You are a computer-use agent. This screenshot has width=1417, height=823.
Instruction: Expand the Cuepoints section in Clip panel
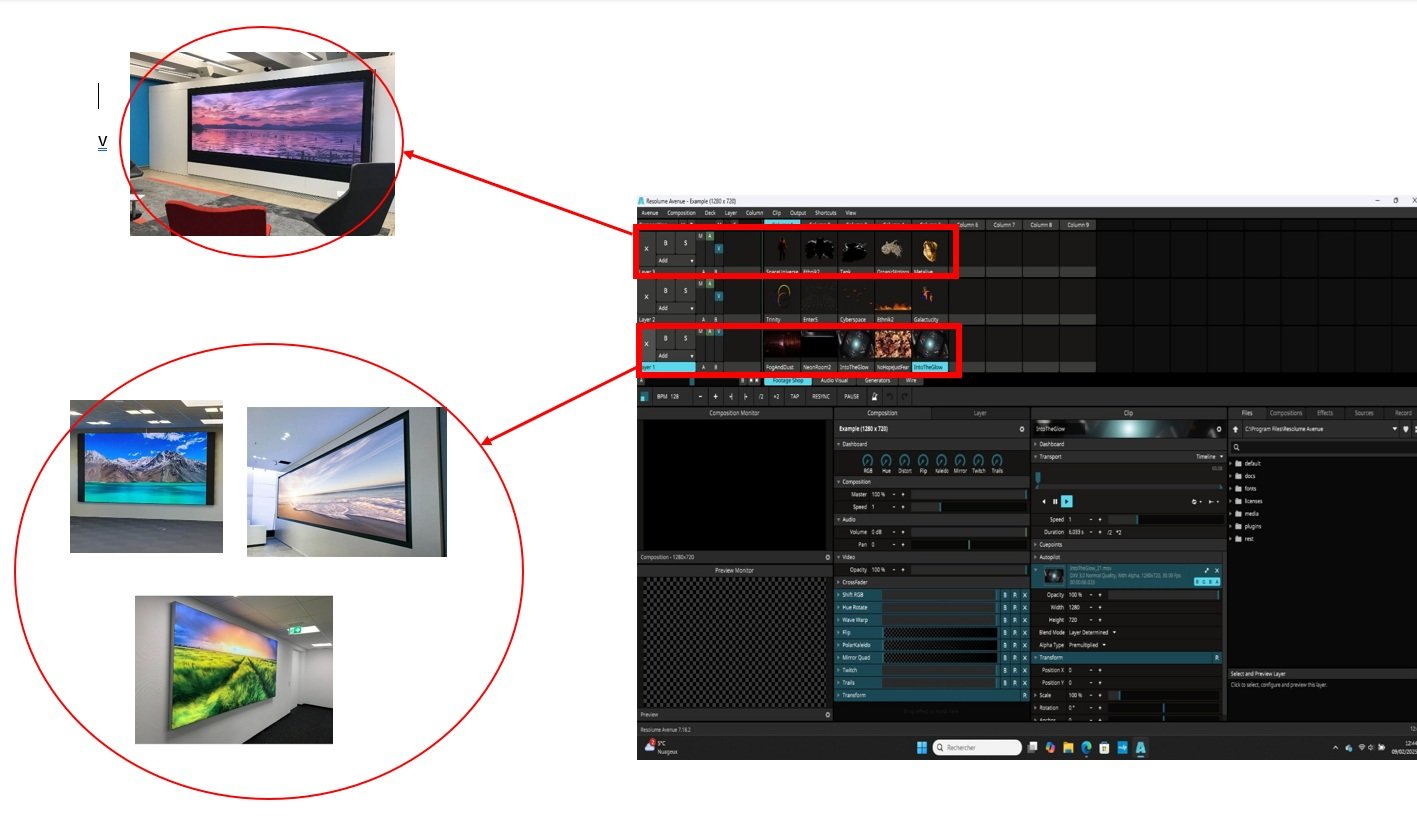pos(1051,545)
